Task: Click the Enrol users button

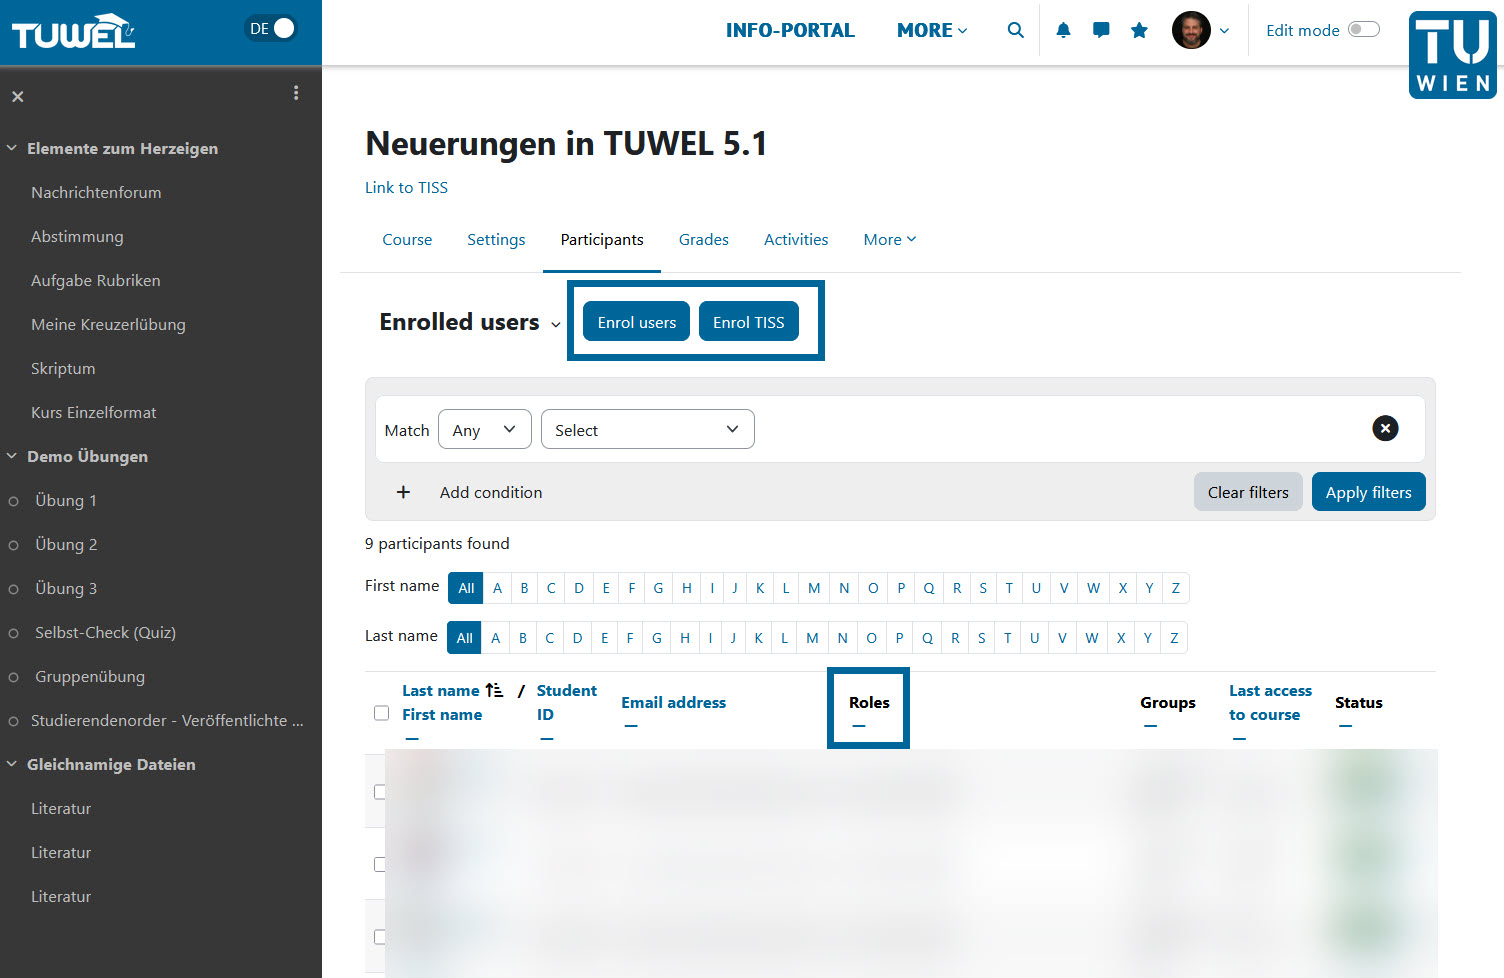Action: (x=636, y=321)
